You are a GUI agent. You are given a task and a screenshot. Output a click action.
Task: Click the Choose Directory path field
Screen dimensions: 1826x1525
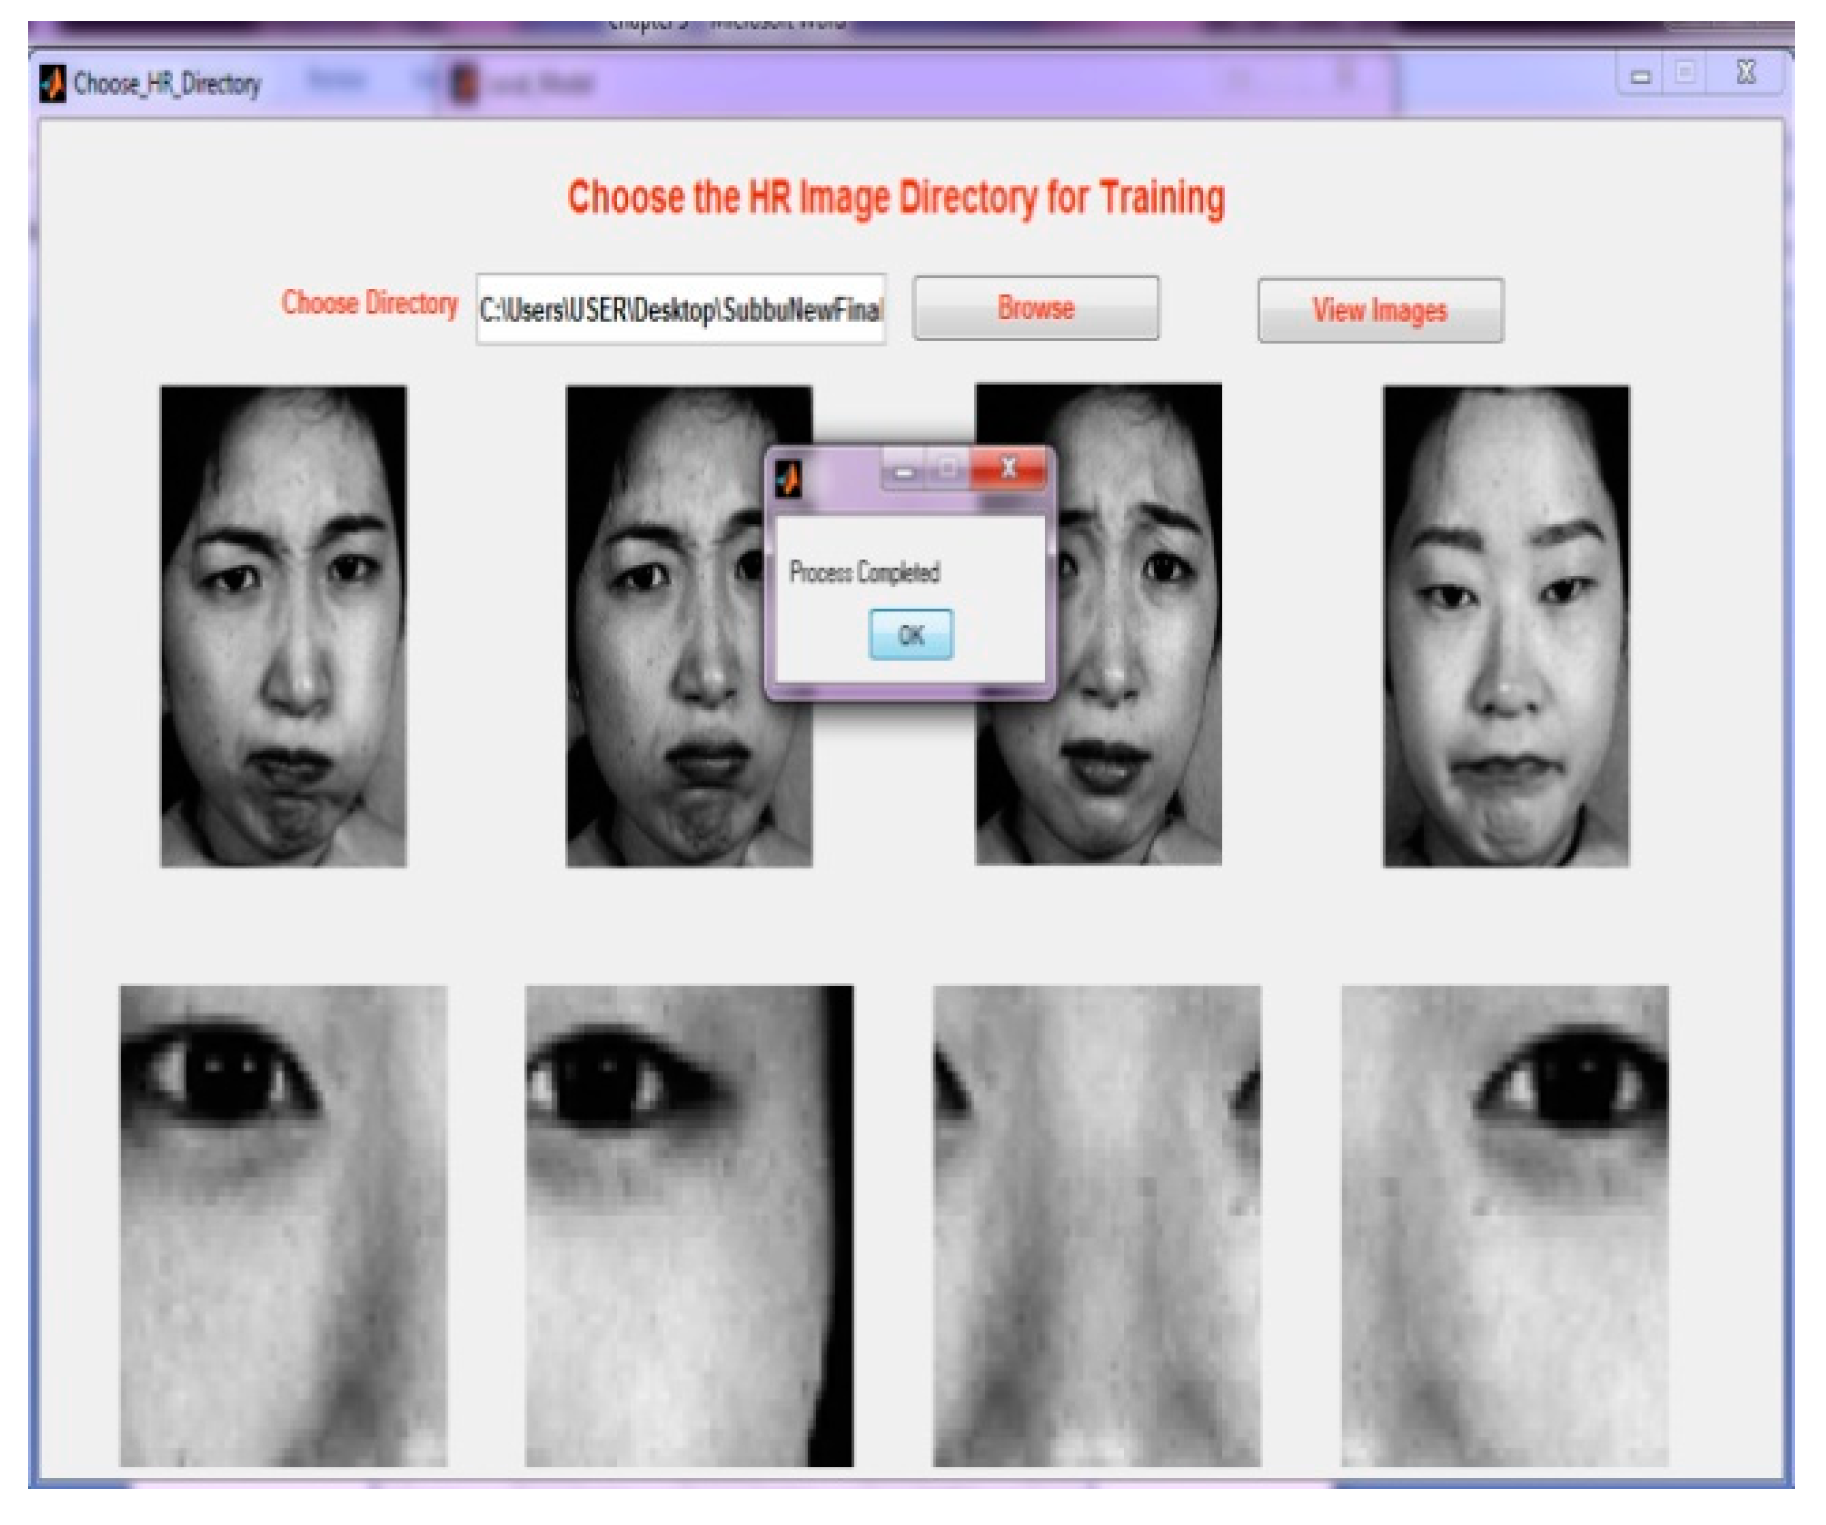pos(680,310)
